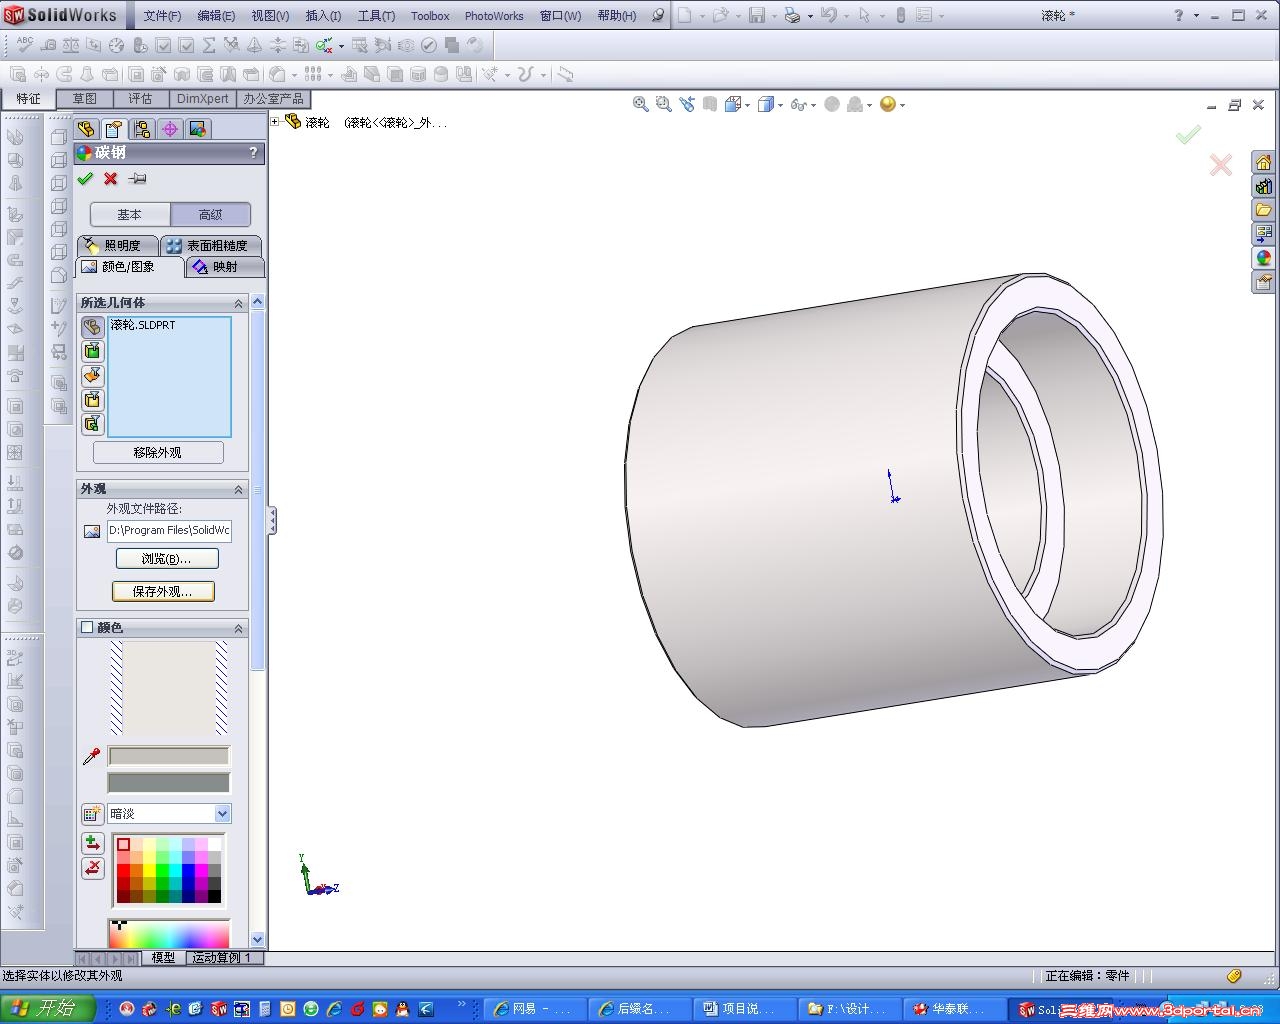
Task: Switch to the 照明度 tab
Action: tap(118, 246)
